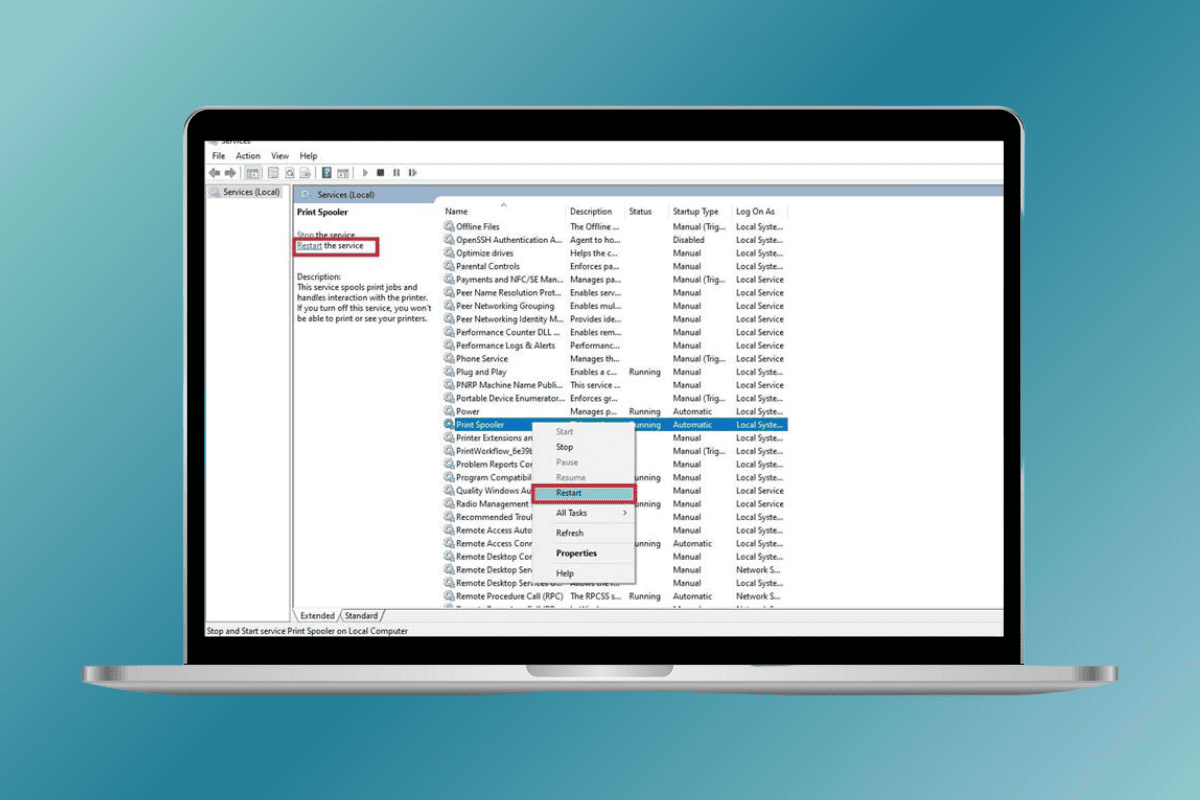
Task: Click the gear icon beside Phone Service
Action: (449, 358)
